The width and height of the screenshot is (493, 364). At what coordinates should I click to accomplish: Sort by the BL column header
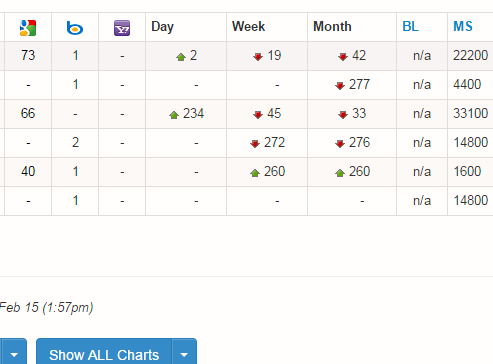click(x=410, y=27)
